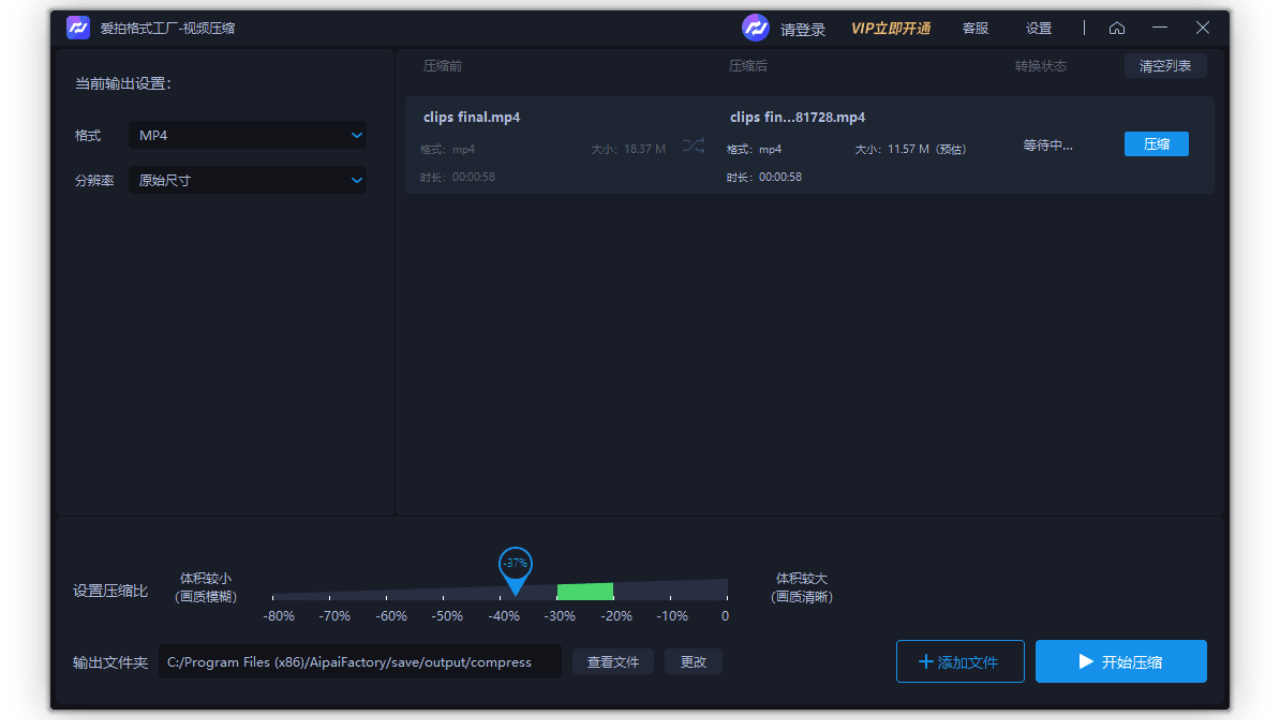Click the 压缩 button on the file row

pos(1156,143)
